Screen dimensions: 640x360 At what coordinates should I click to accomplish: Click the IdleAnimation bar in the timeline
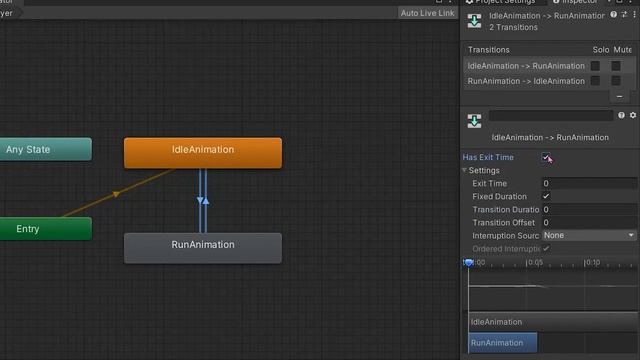(553, 322)
